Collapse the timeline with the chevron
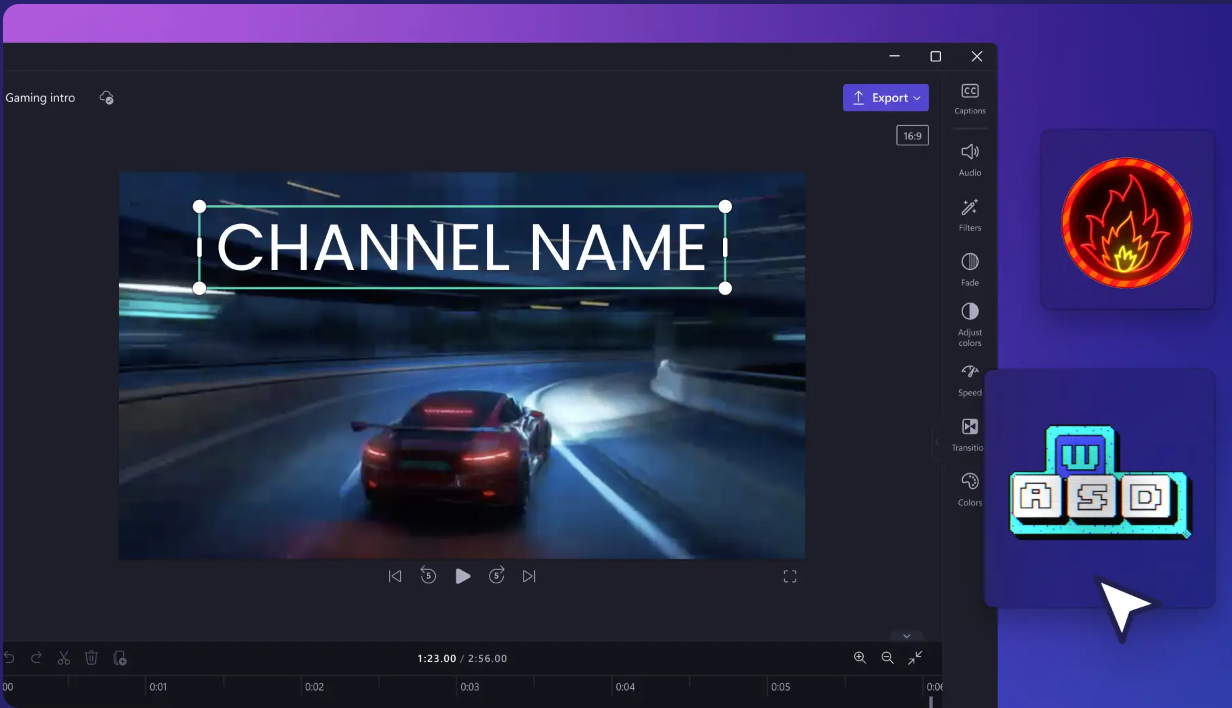The width and height of the screenshot is (1232, 708). point(907,636)
